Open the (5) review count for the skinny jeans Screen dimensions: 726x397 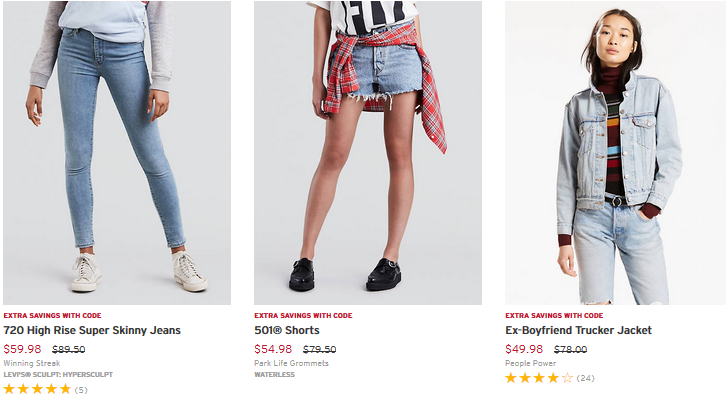pos(81,390)
